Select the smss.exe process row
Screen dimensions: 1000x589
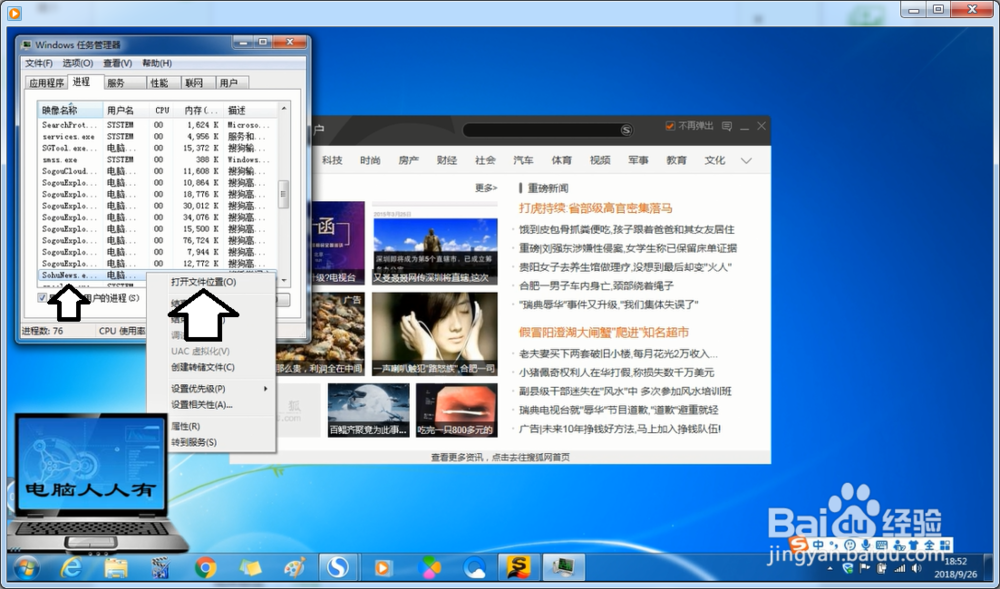coord(158,159)
